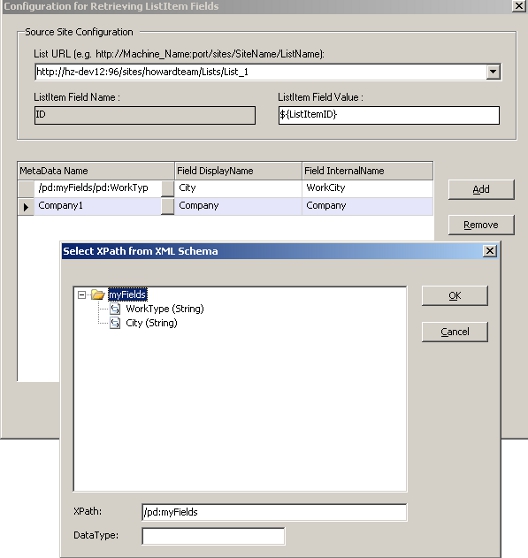Open the List URL dropdown arrow
The image size is (528, 558).
[x=493, y=72]
